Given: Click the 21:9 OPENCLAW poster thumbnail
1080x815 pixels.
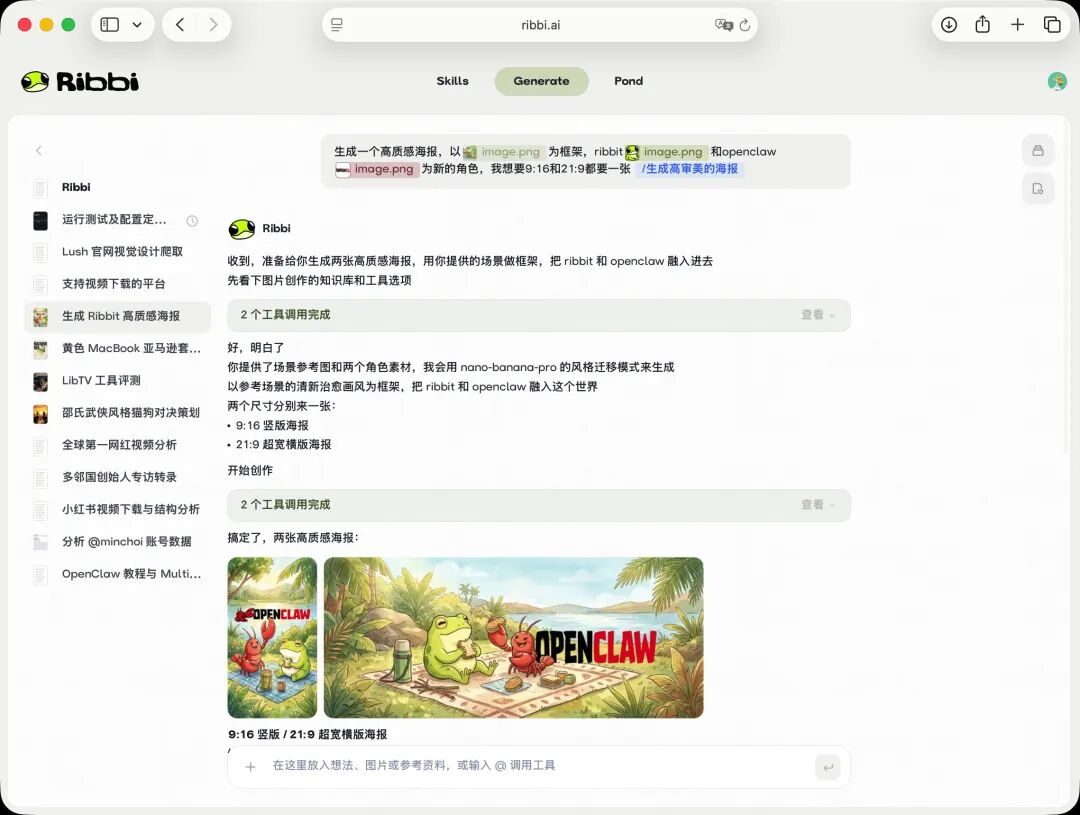Looking at the screenshot, I should click(x=513, y=637).
